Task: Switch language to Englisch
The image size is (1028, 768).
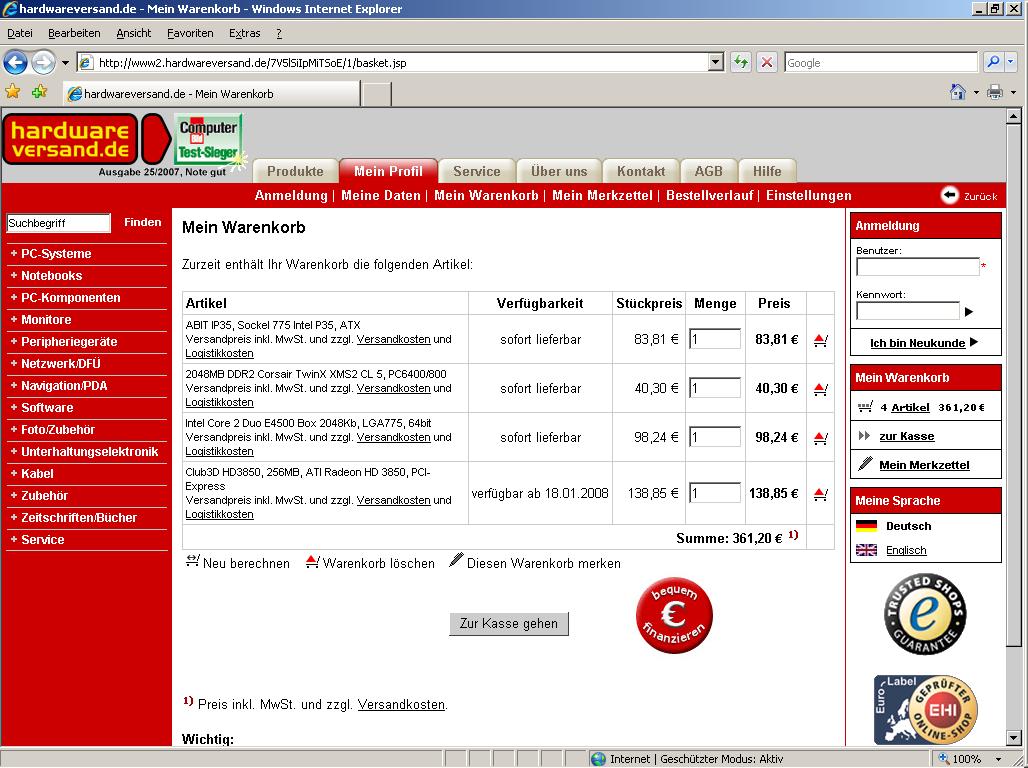Action: (906, 550)
